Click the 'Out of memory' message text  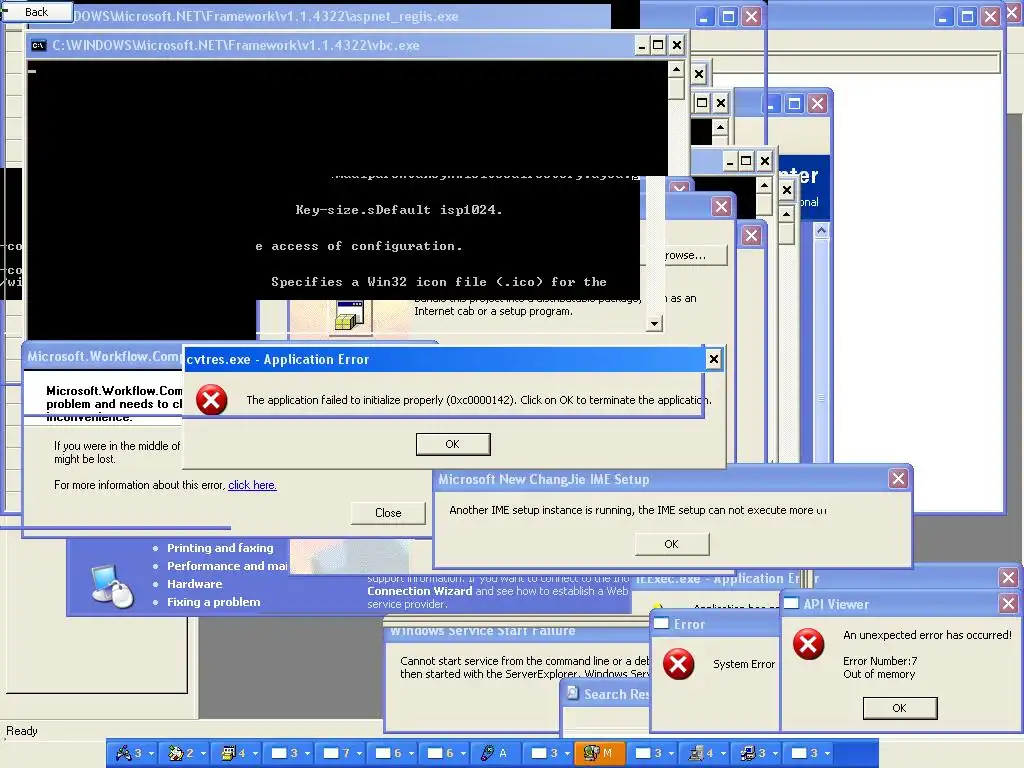coord(879,674)
